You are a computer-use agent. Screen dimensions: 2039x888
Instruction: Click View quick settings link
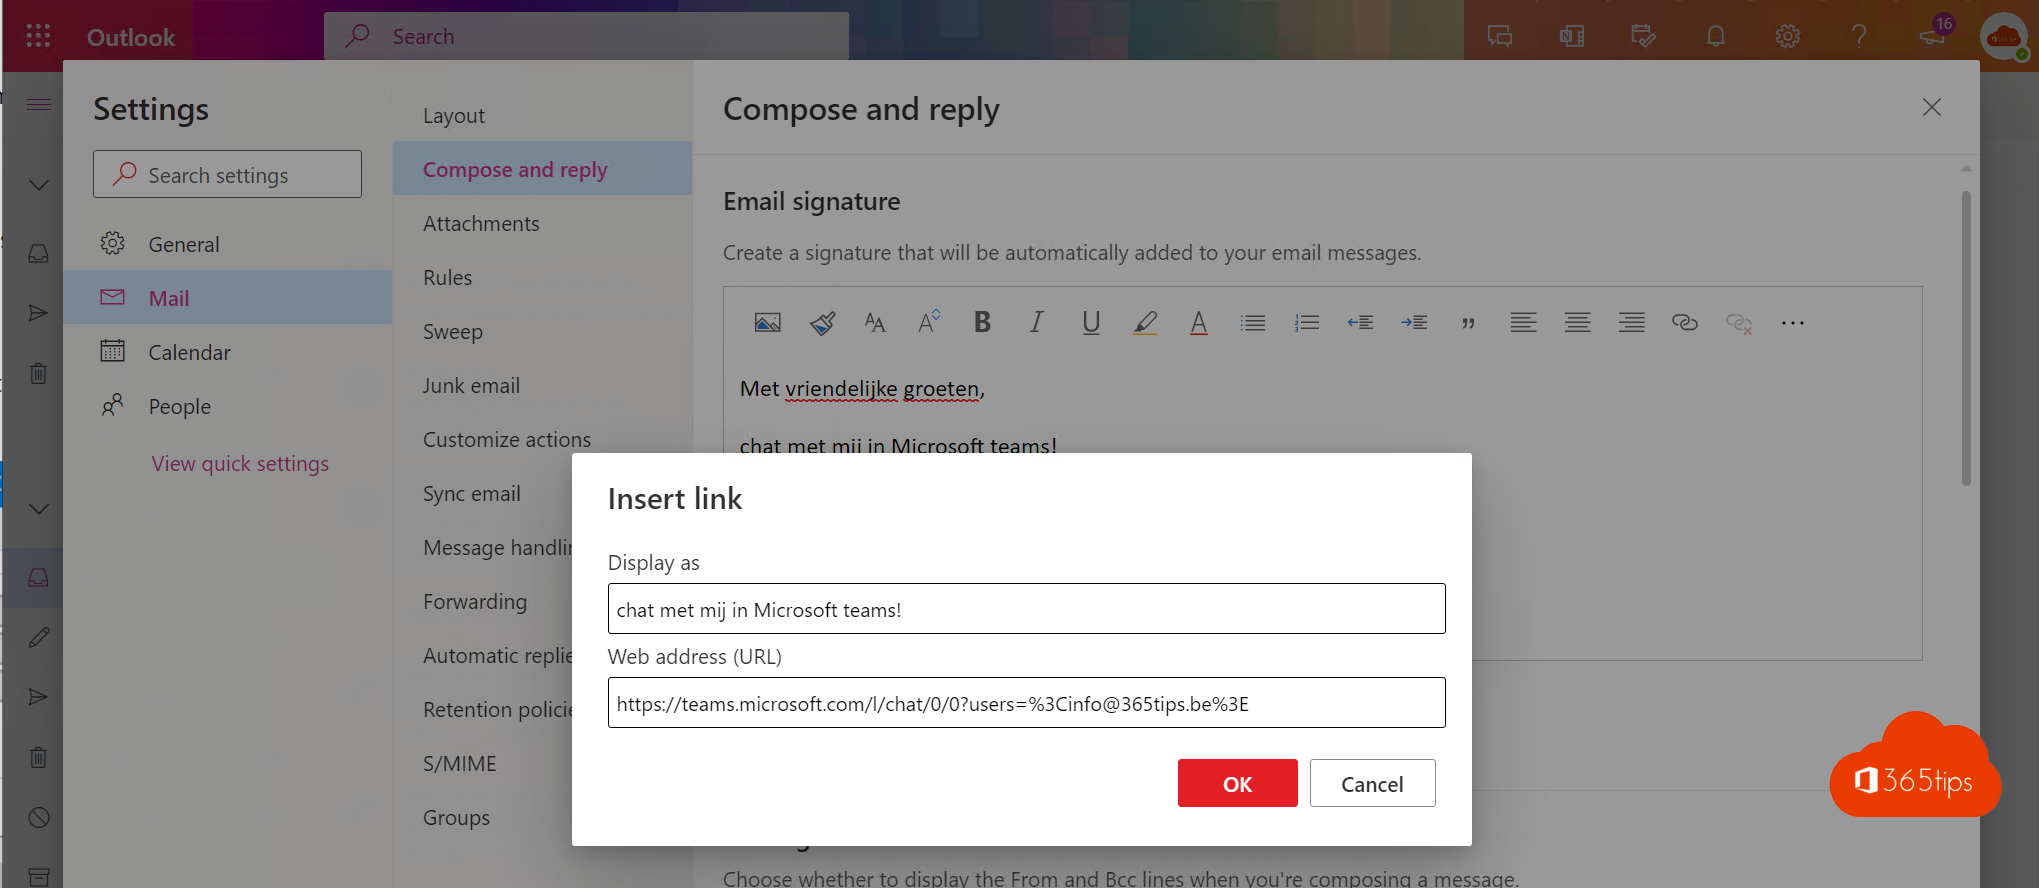click(240, 464)
